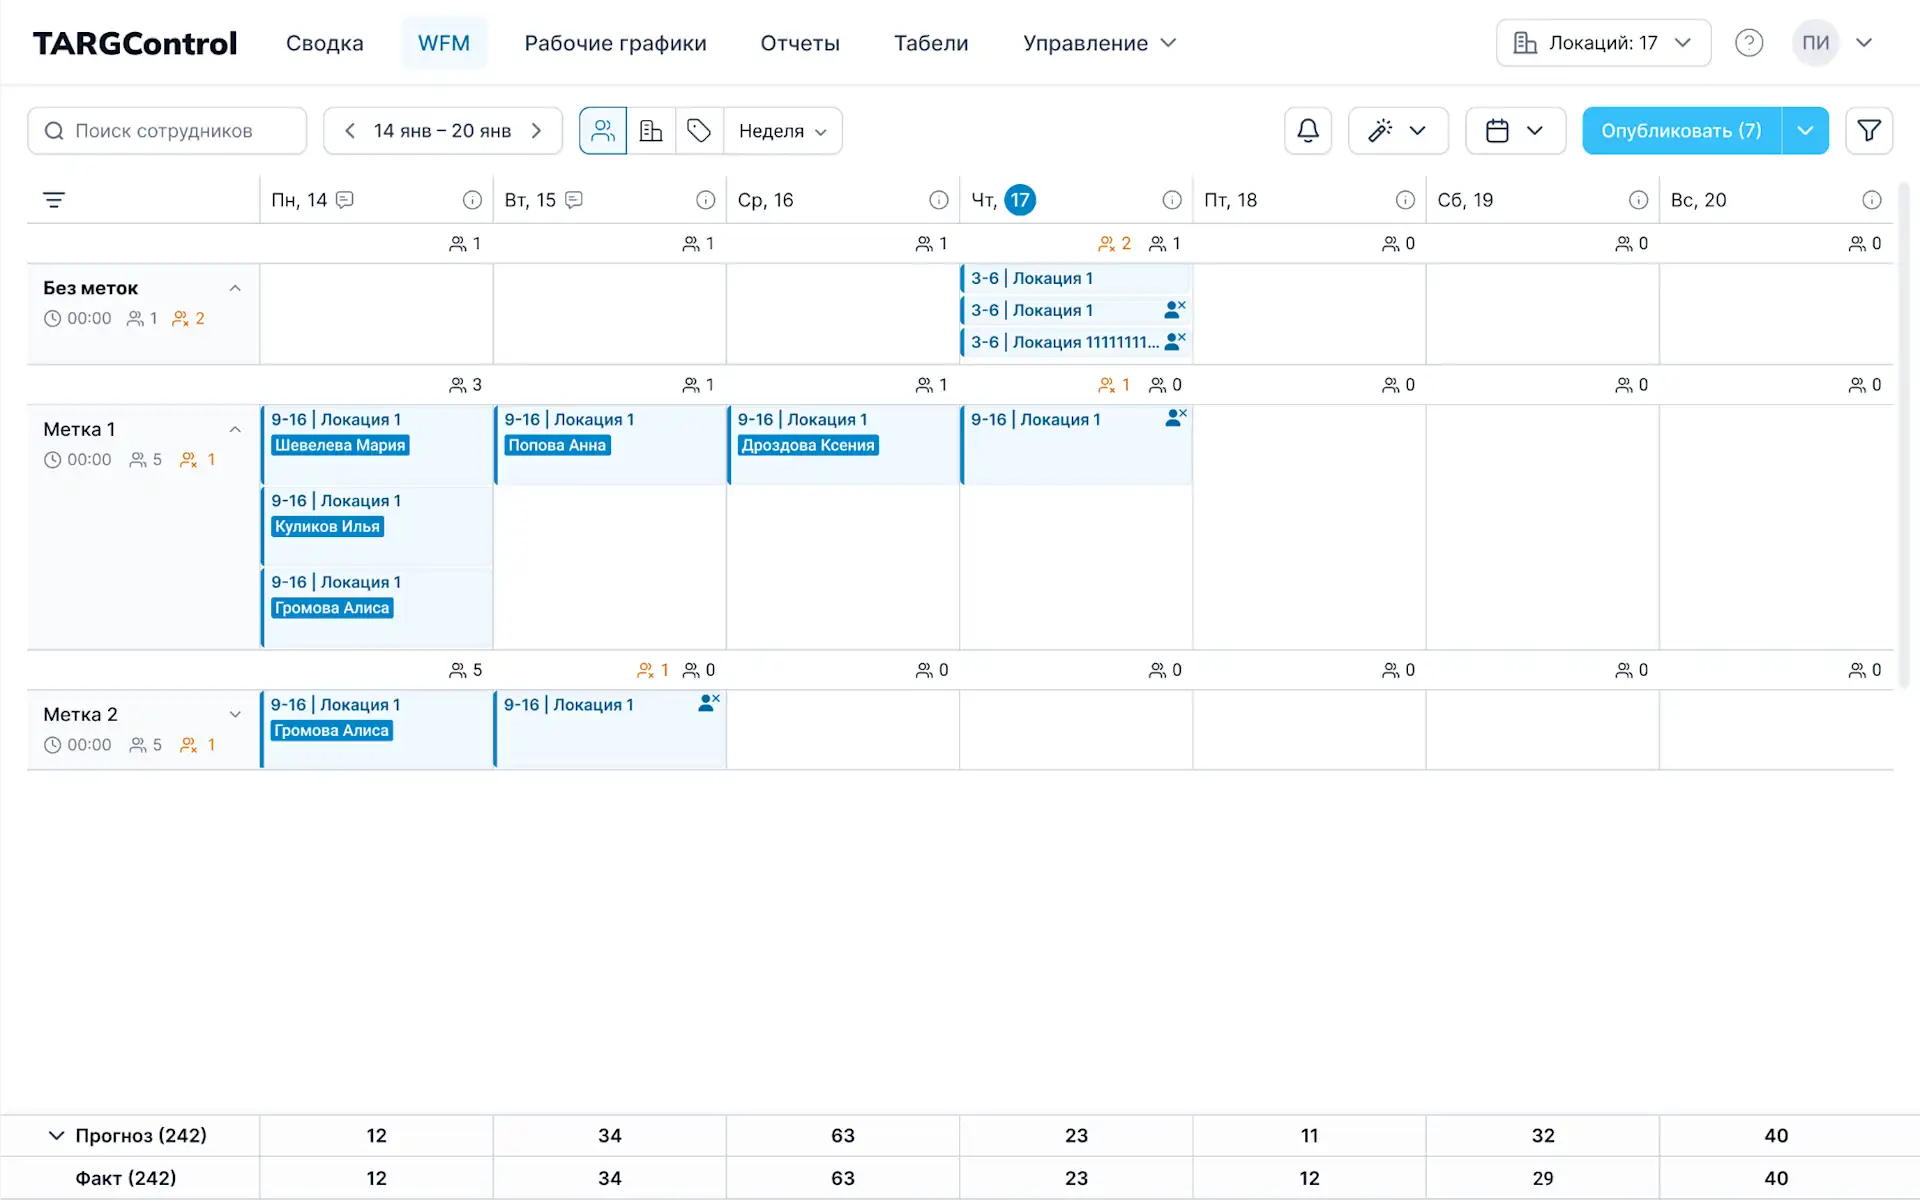Click the sort lines icon above groups

[x=54, y=200]
